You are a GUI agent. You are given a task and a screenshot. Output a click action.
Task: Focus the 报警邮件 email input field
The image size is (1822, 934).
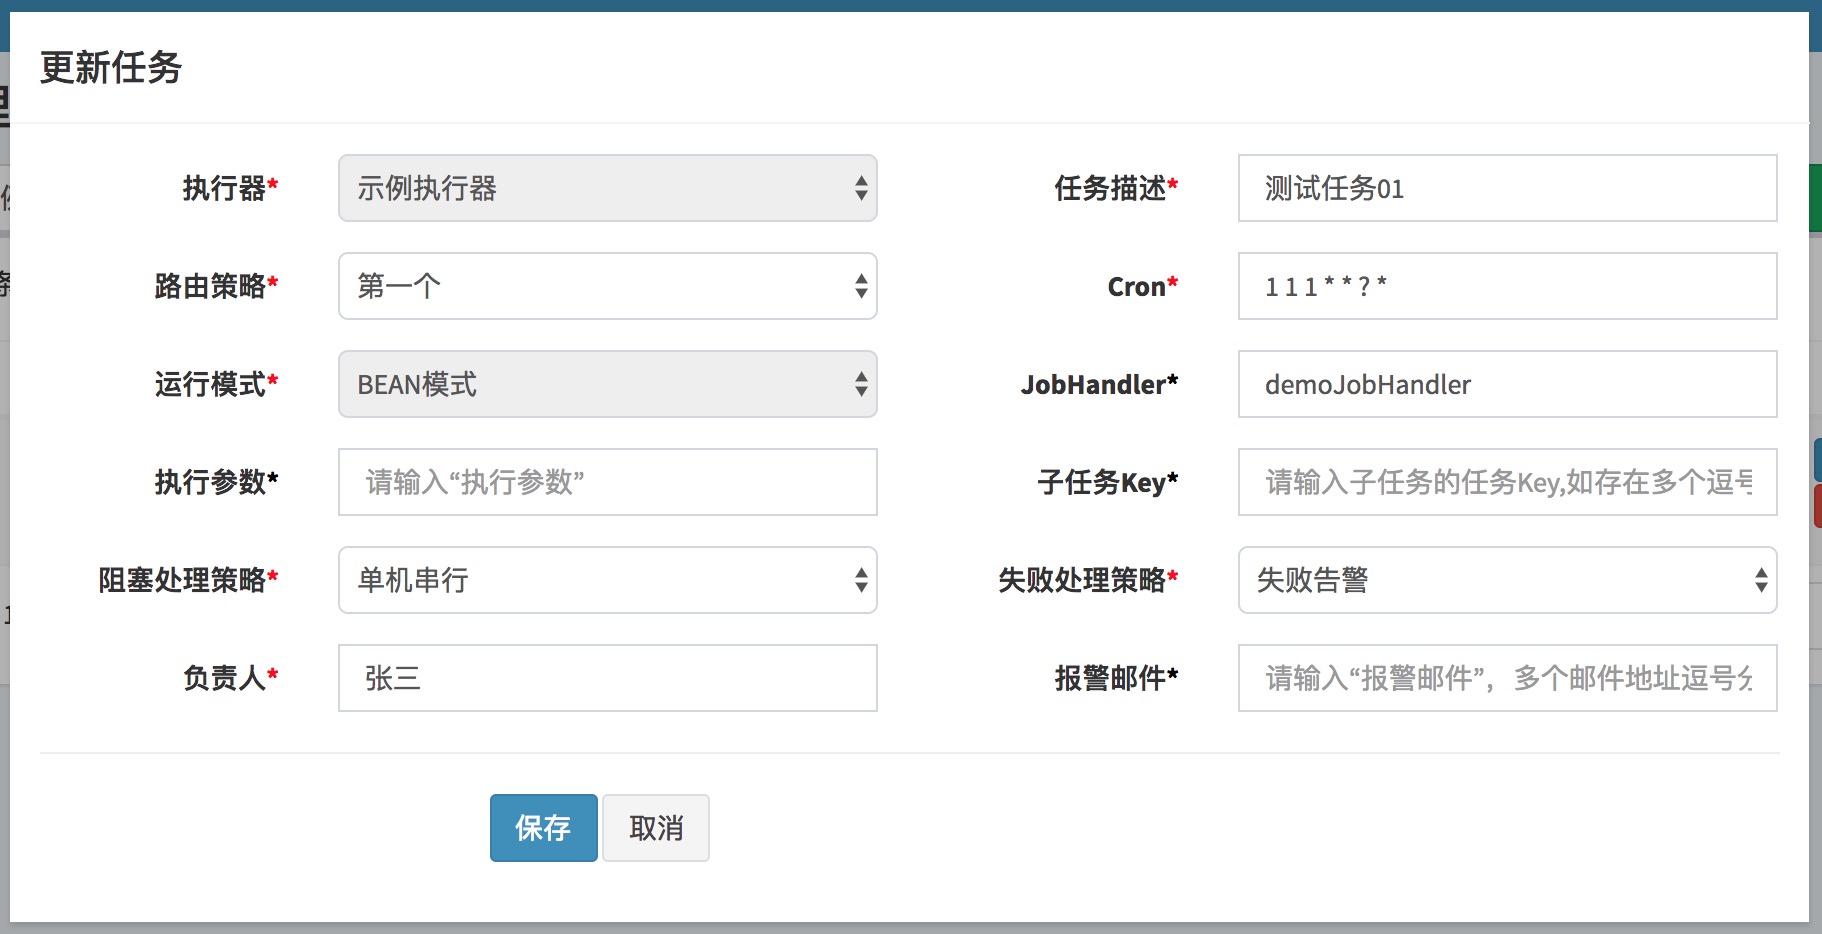pos(1506,678)
